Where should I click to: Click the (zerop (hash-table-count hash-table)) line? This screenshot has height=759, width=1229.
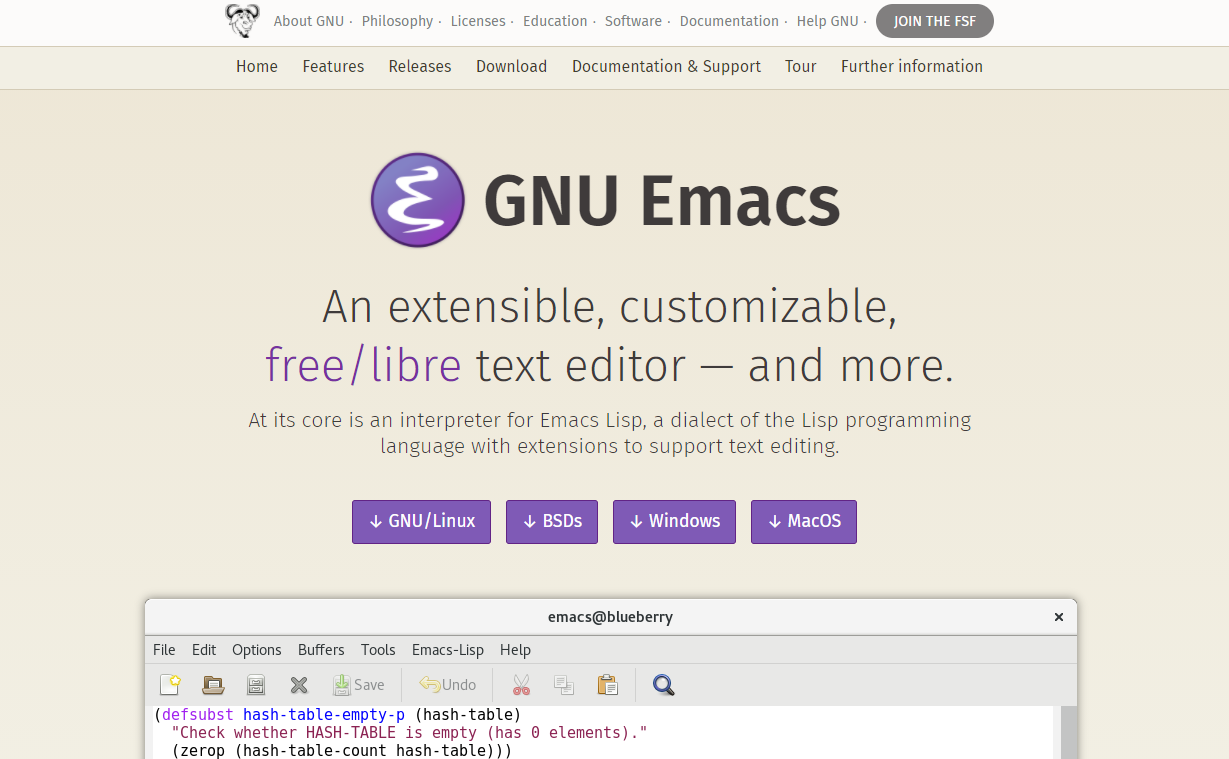(x=342, y=750)
